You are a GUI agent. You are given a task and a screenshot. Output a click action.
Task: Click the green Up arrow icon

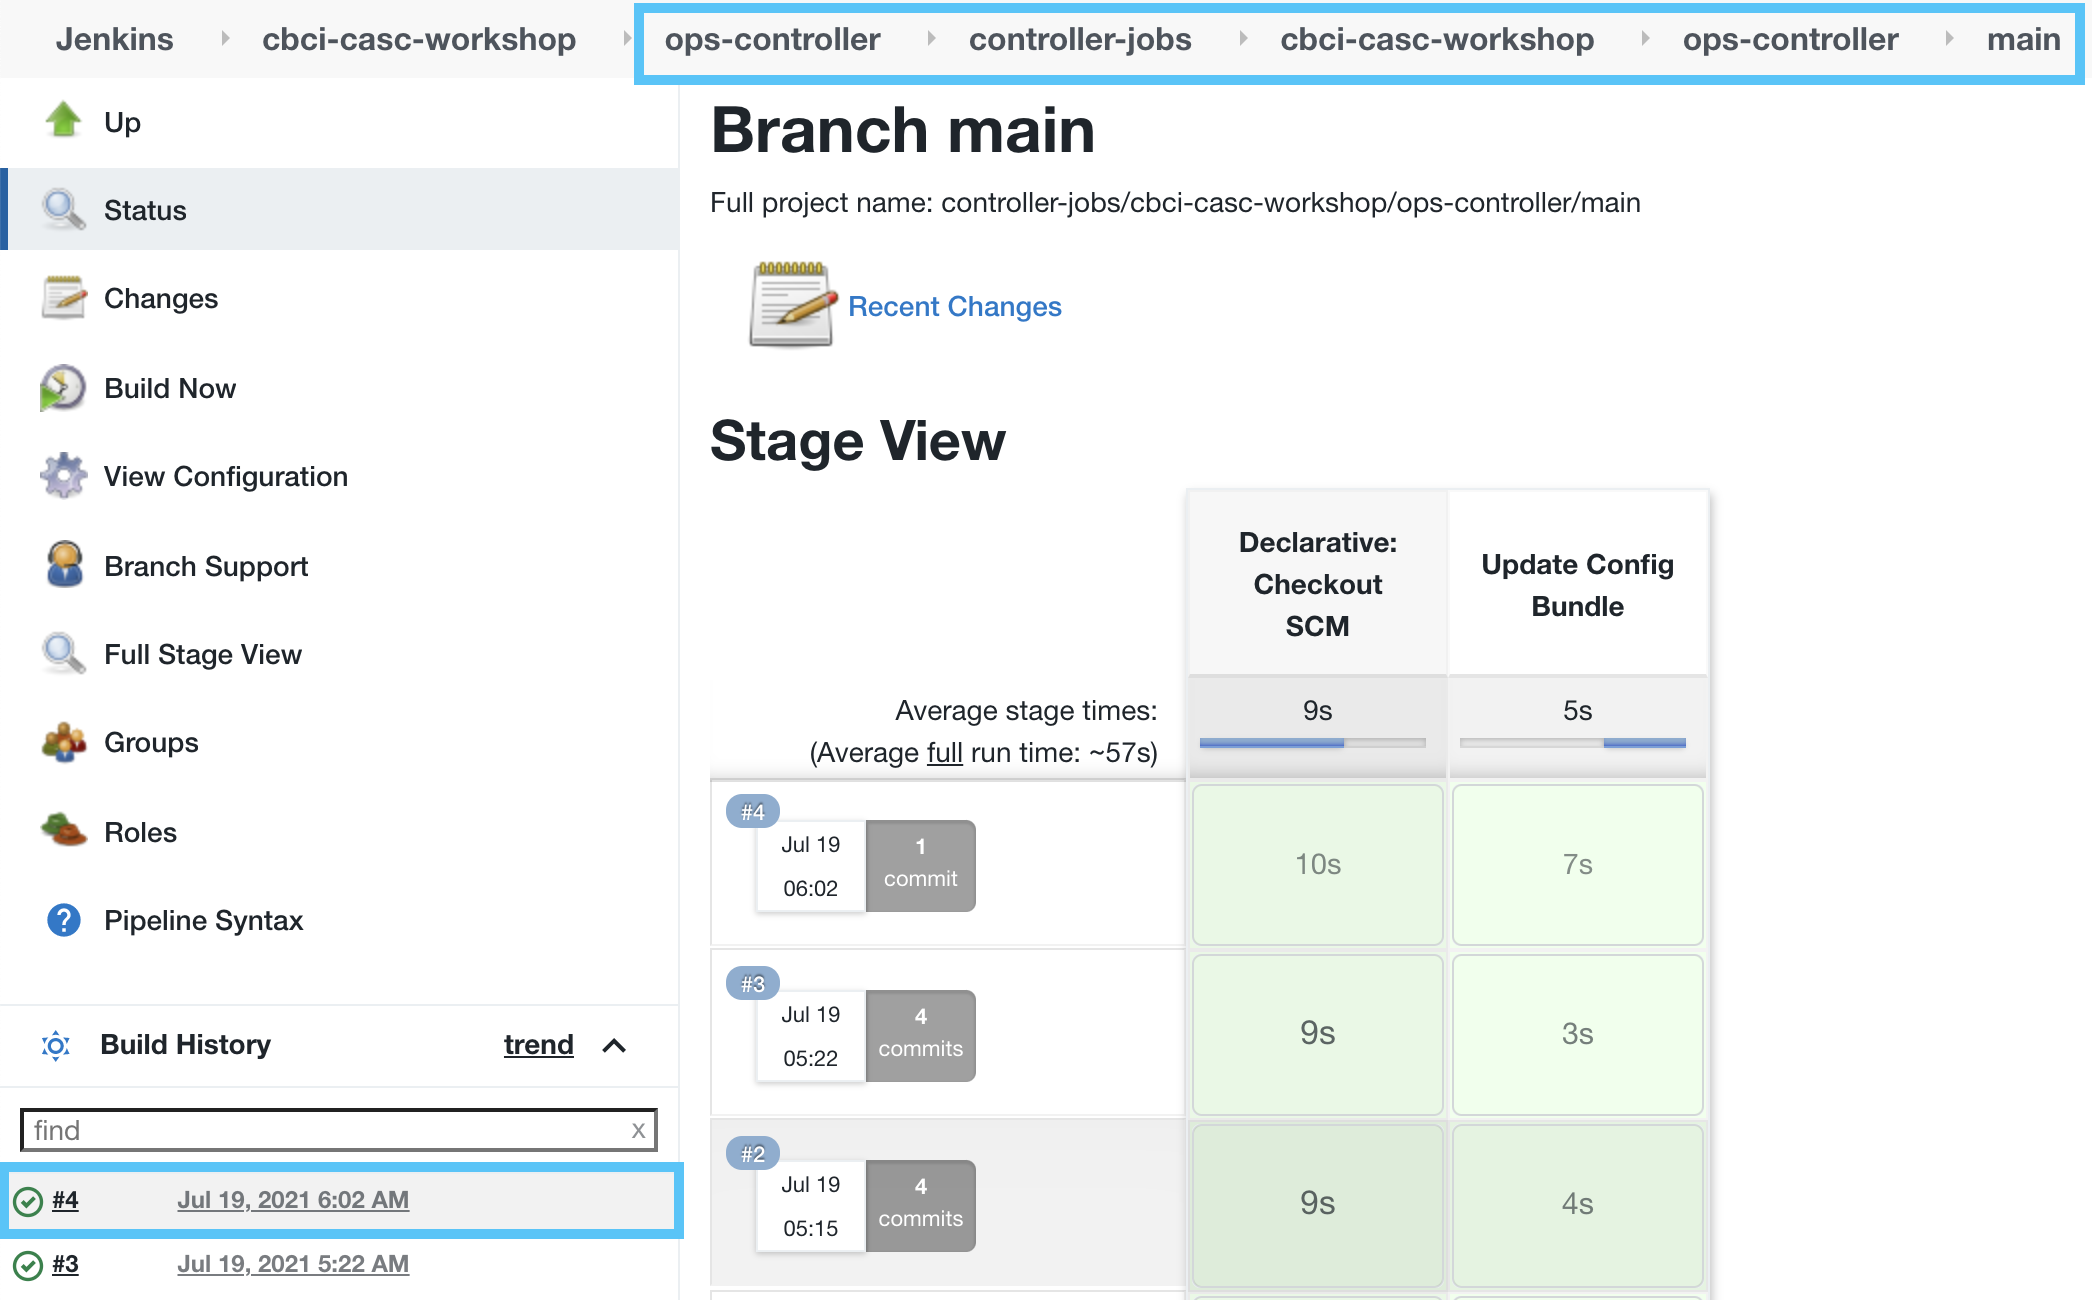coord(63,121)
